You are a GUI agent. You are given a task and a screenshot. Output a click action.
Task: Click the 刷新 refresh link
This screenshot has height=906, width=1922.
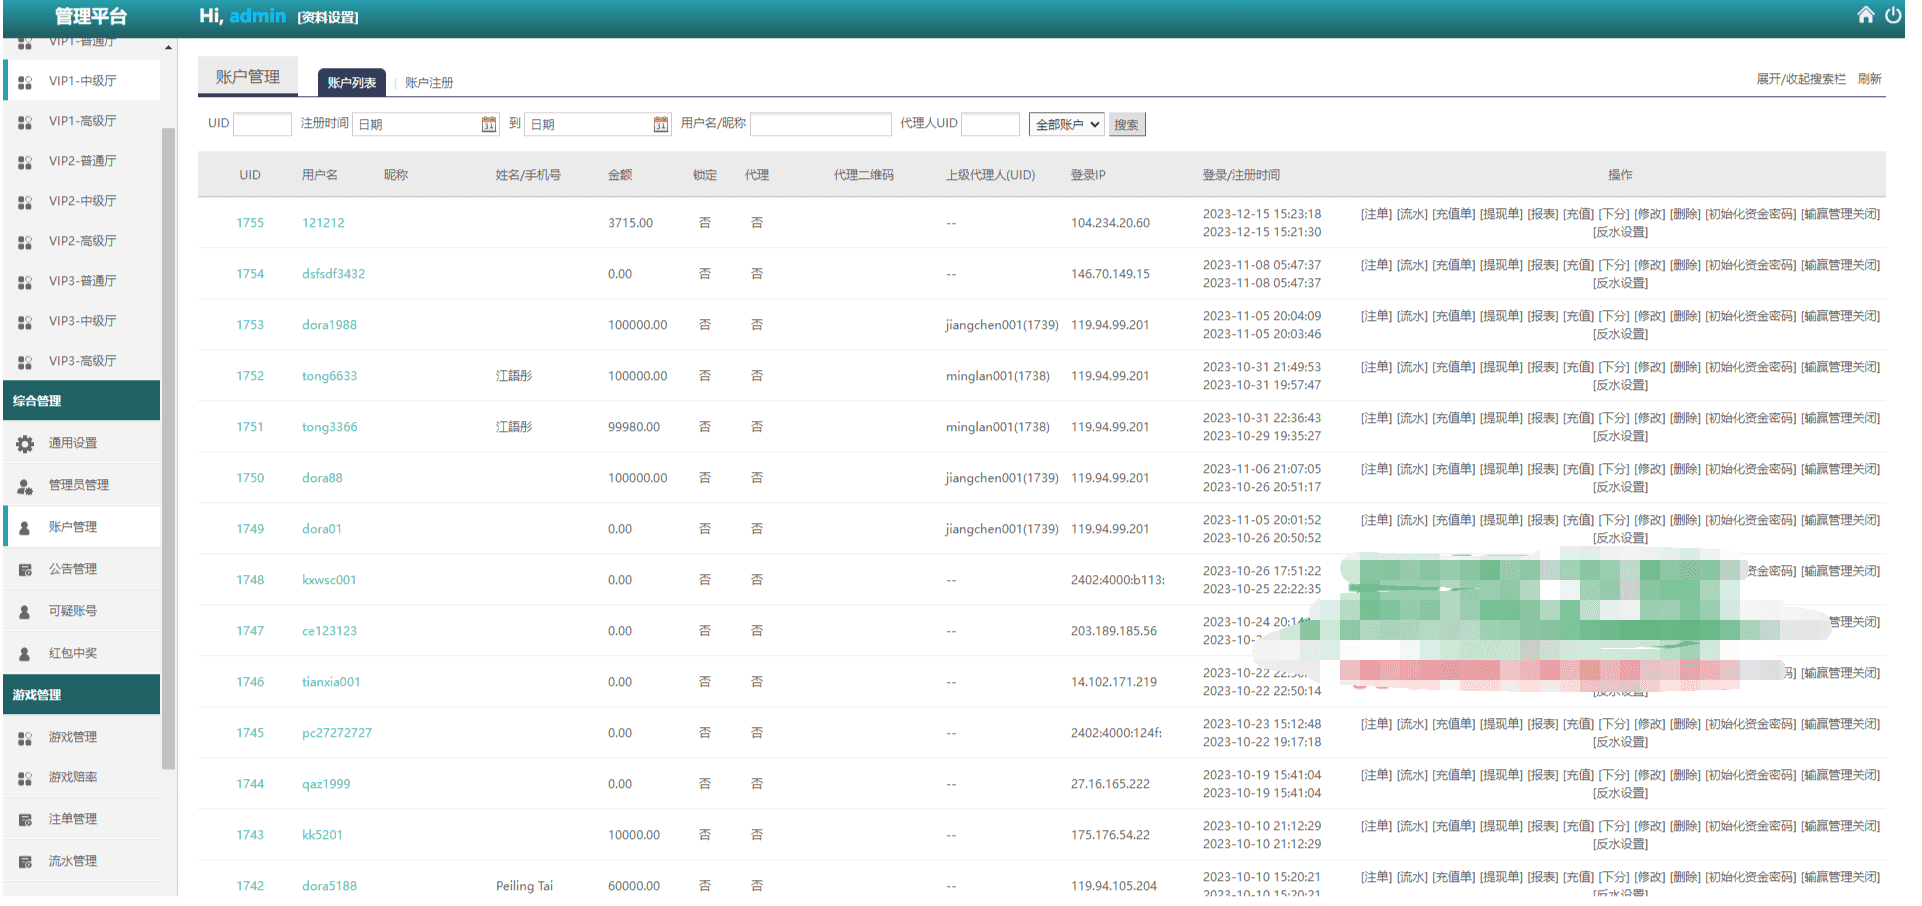click(1869, 79)
